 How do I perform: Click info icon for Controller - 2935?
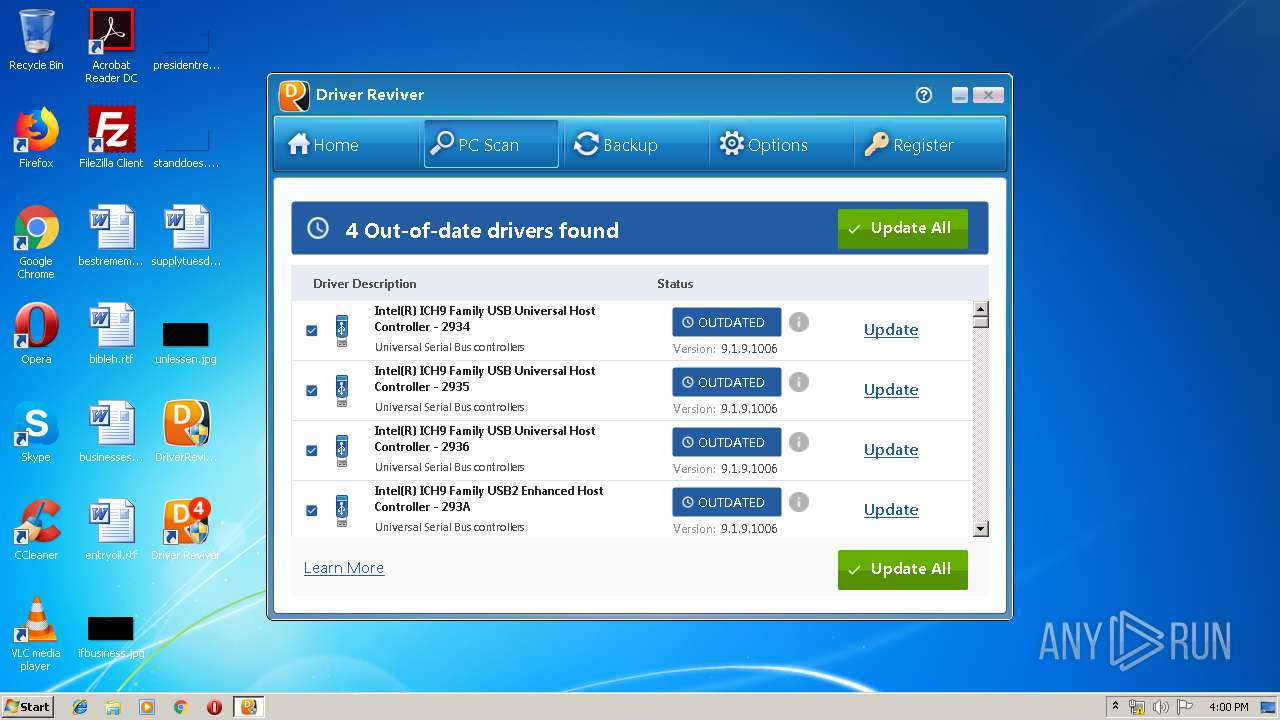tap(798, 382)
